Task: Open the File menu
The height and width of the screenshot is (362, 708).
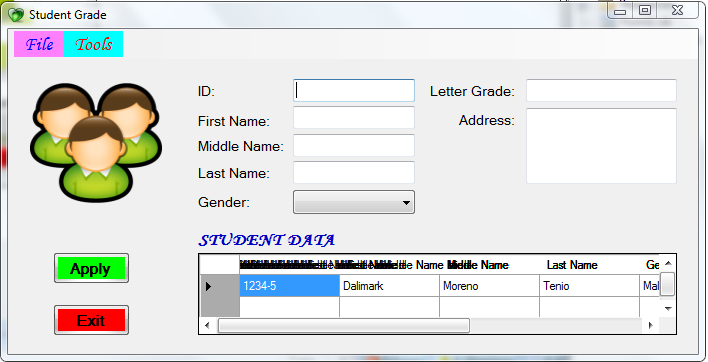Action: pyautogui.click(x=39, y=44)
